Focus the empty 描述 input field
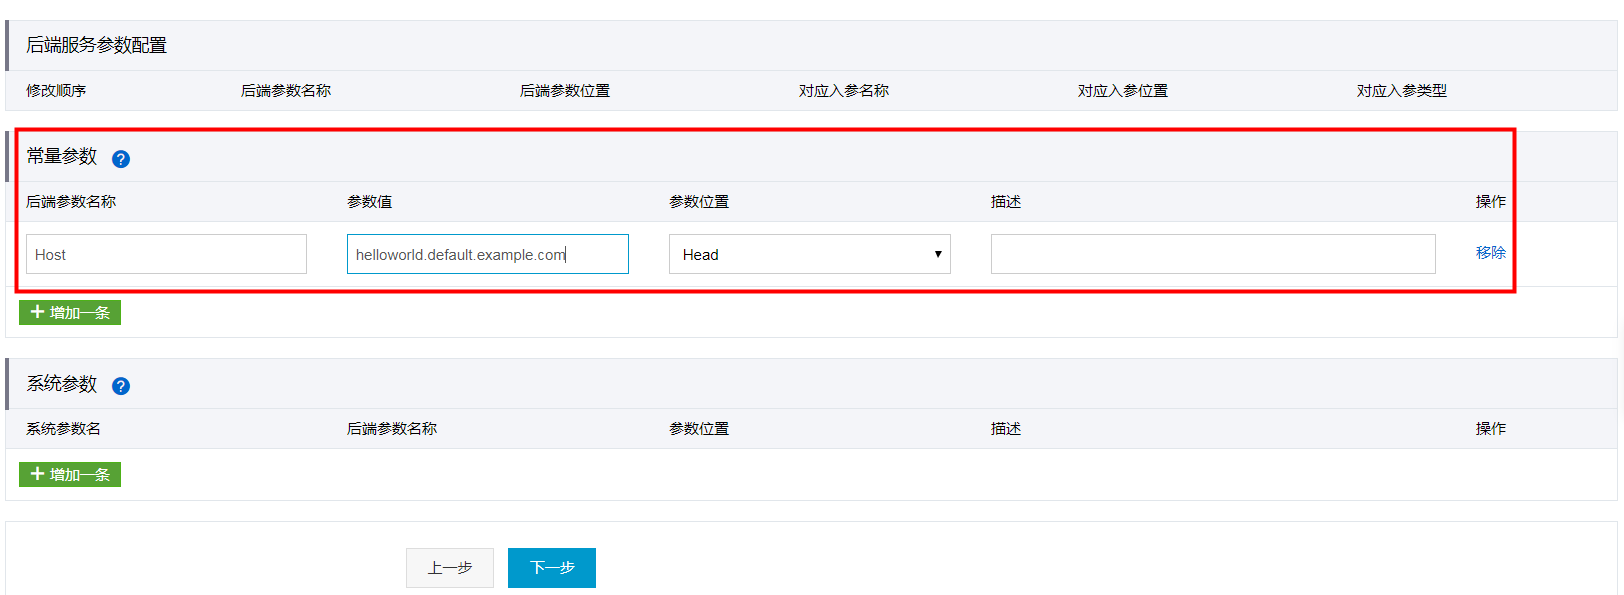Viewport: 1624px width, 595px height. 1213,254
